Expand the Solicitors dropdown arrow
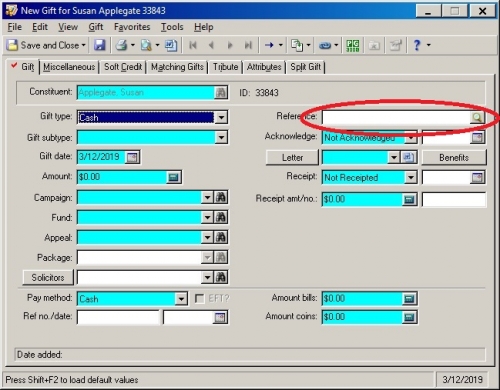The width and height of the screenshot is (500, 390). pyautogui.click(x=207, y=277)
